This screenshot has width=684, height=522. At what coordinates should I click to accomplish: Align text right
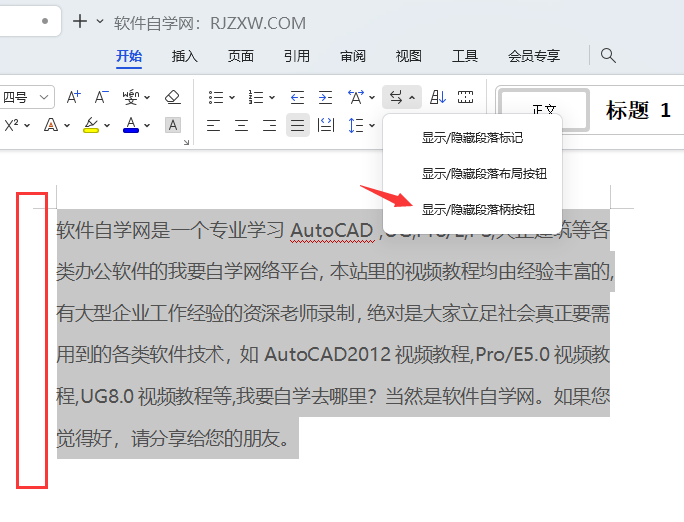(269, 126)
